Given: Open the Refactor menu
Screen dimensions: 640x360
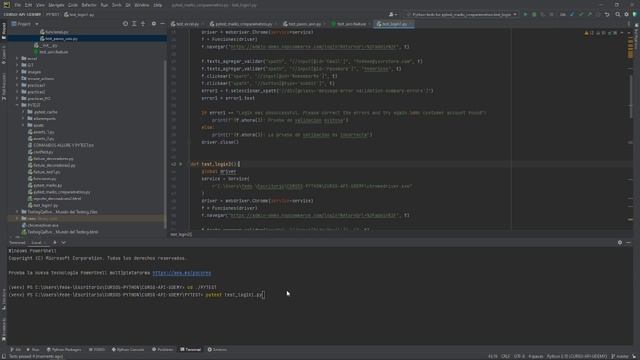Looking at the screenshot, I should click(x=89, y=5).
